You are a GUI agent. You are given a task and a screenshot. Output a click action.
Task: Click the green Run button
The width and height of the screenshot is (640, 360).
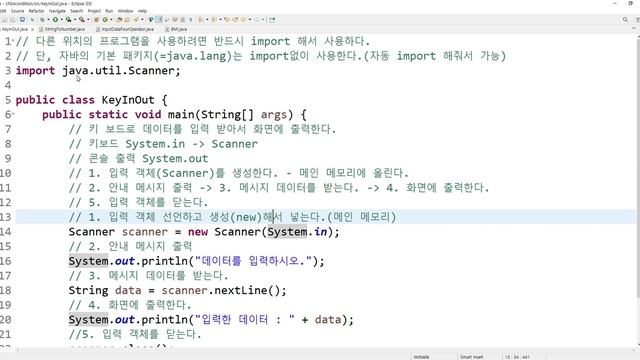pyautogui.click(x=55, y=20)
